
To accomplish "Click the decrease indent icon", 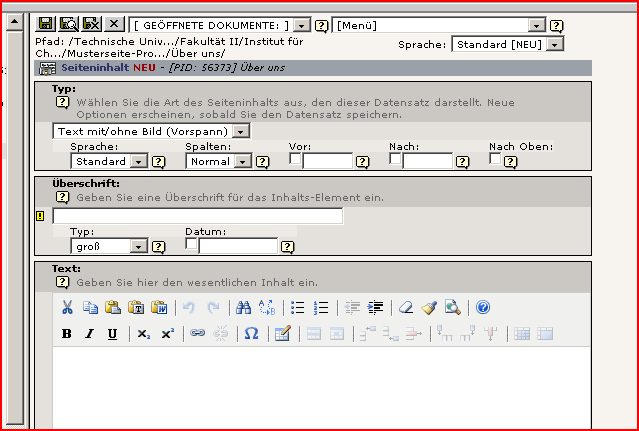I will [x=352, y=308].
